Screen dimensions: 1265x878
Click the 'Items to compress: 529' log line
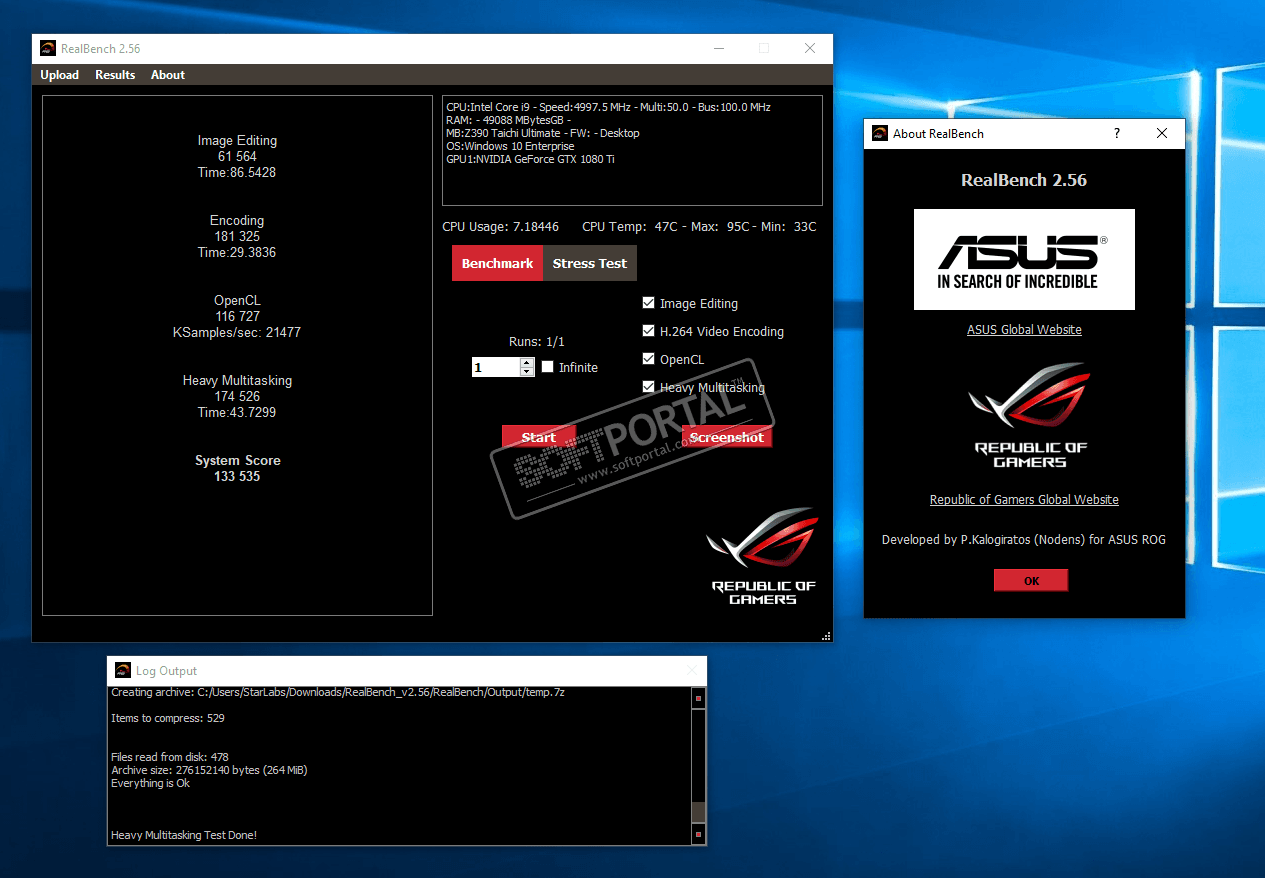pos(168,718)
